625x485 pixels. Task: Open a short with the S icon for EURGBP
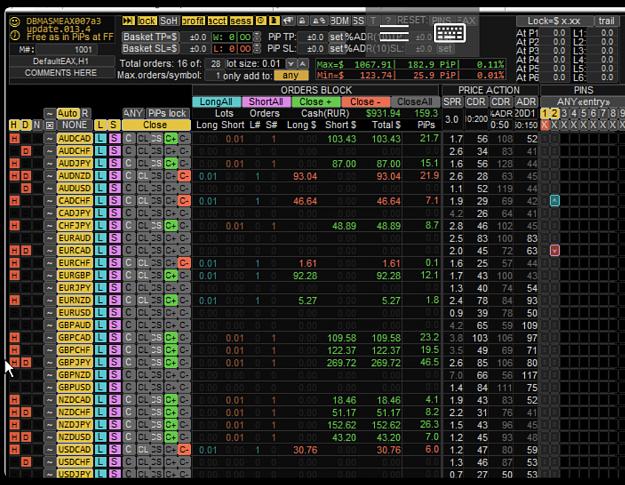pyautogui.click(x=115, y=275)
